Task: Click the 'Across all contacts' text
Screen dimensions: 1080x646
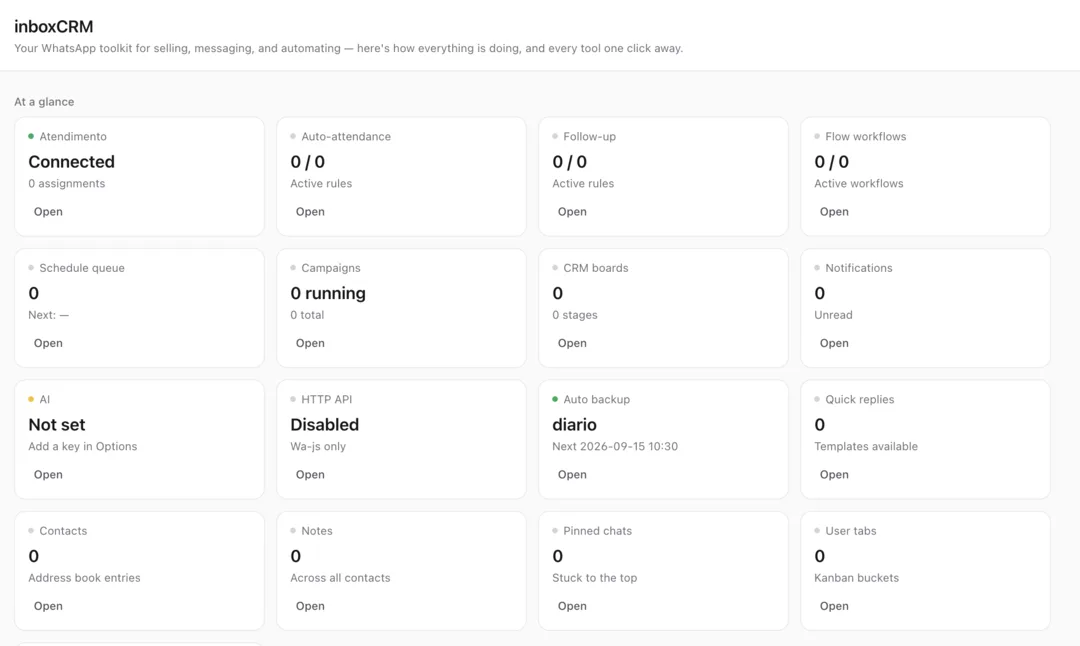Action: 340,578
